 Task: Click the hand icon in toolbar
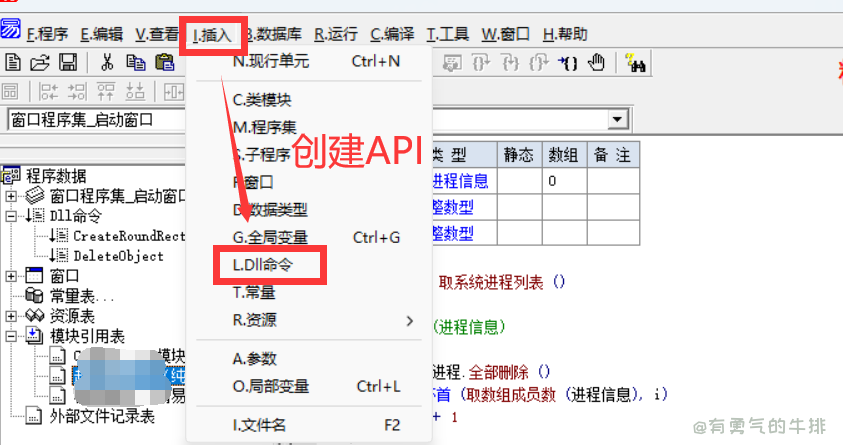coord(597,63)
